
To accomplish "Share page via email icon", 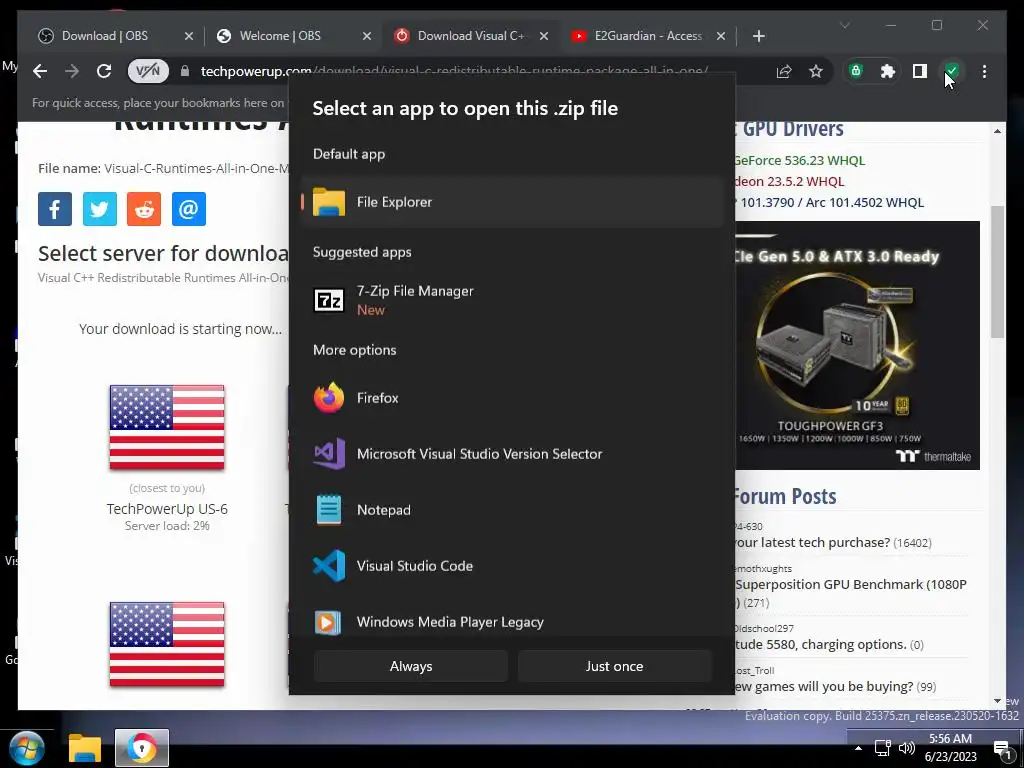I will [189, 209].
